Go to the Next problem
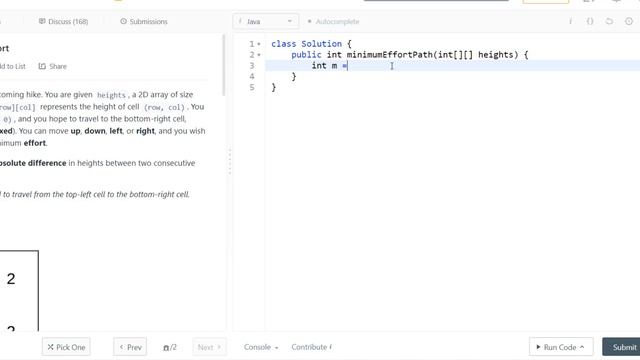 [x=209, y=347]
